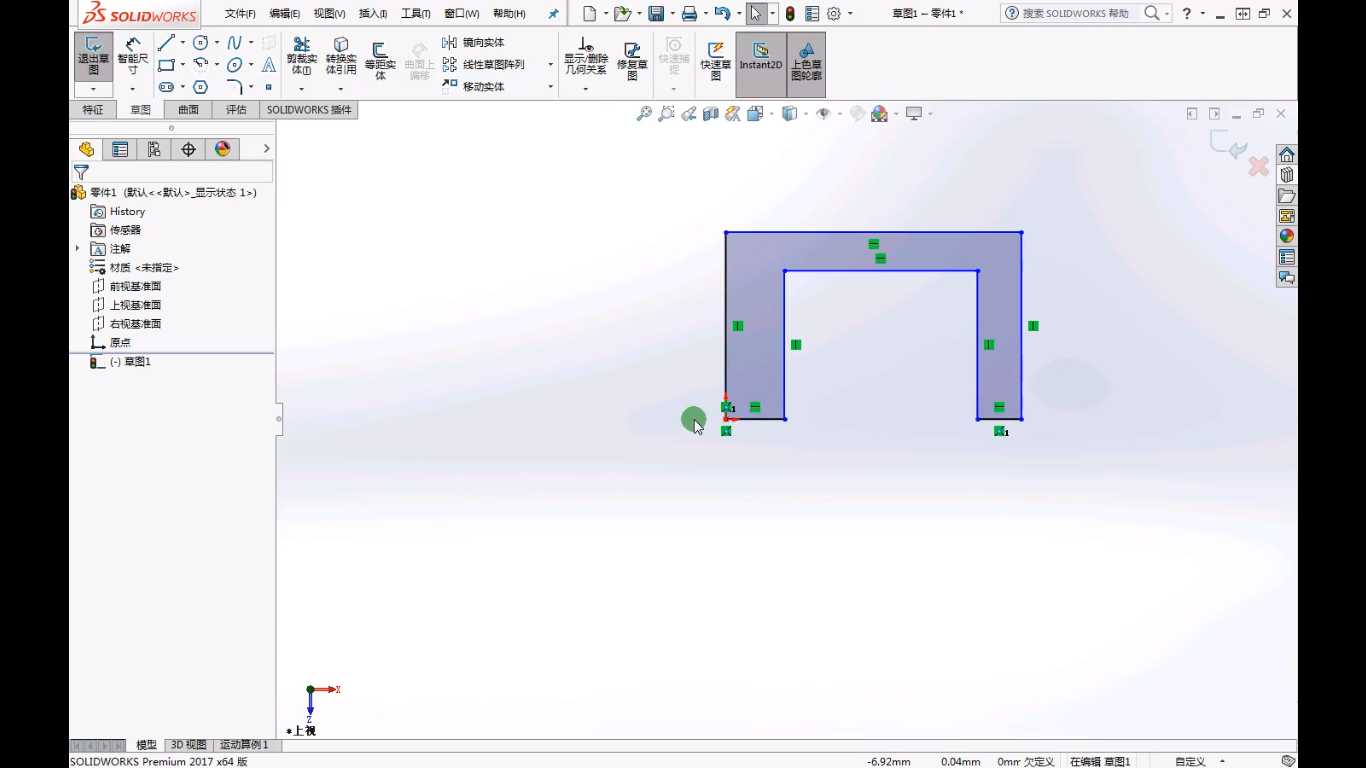Select the sketch Text tool
This screenshot has height=768, width=1366.
click(268, 65)
